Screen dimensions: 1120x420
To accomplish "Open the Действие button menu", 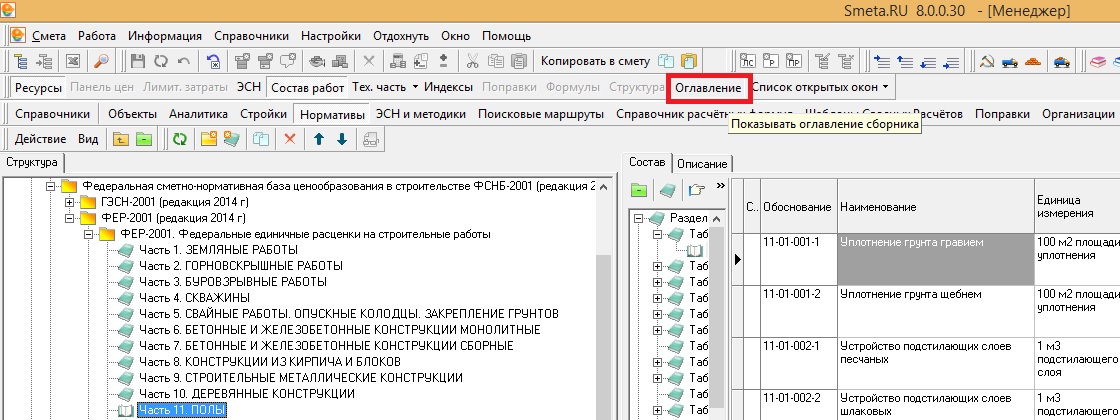I will [x=41, y=139].
